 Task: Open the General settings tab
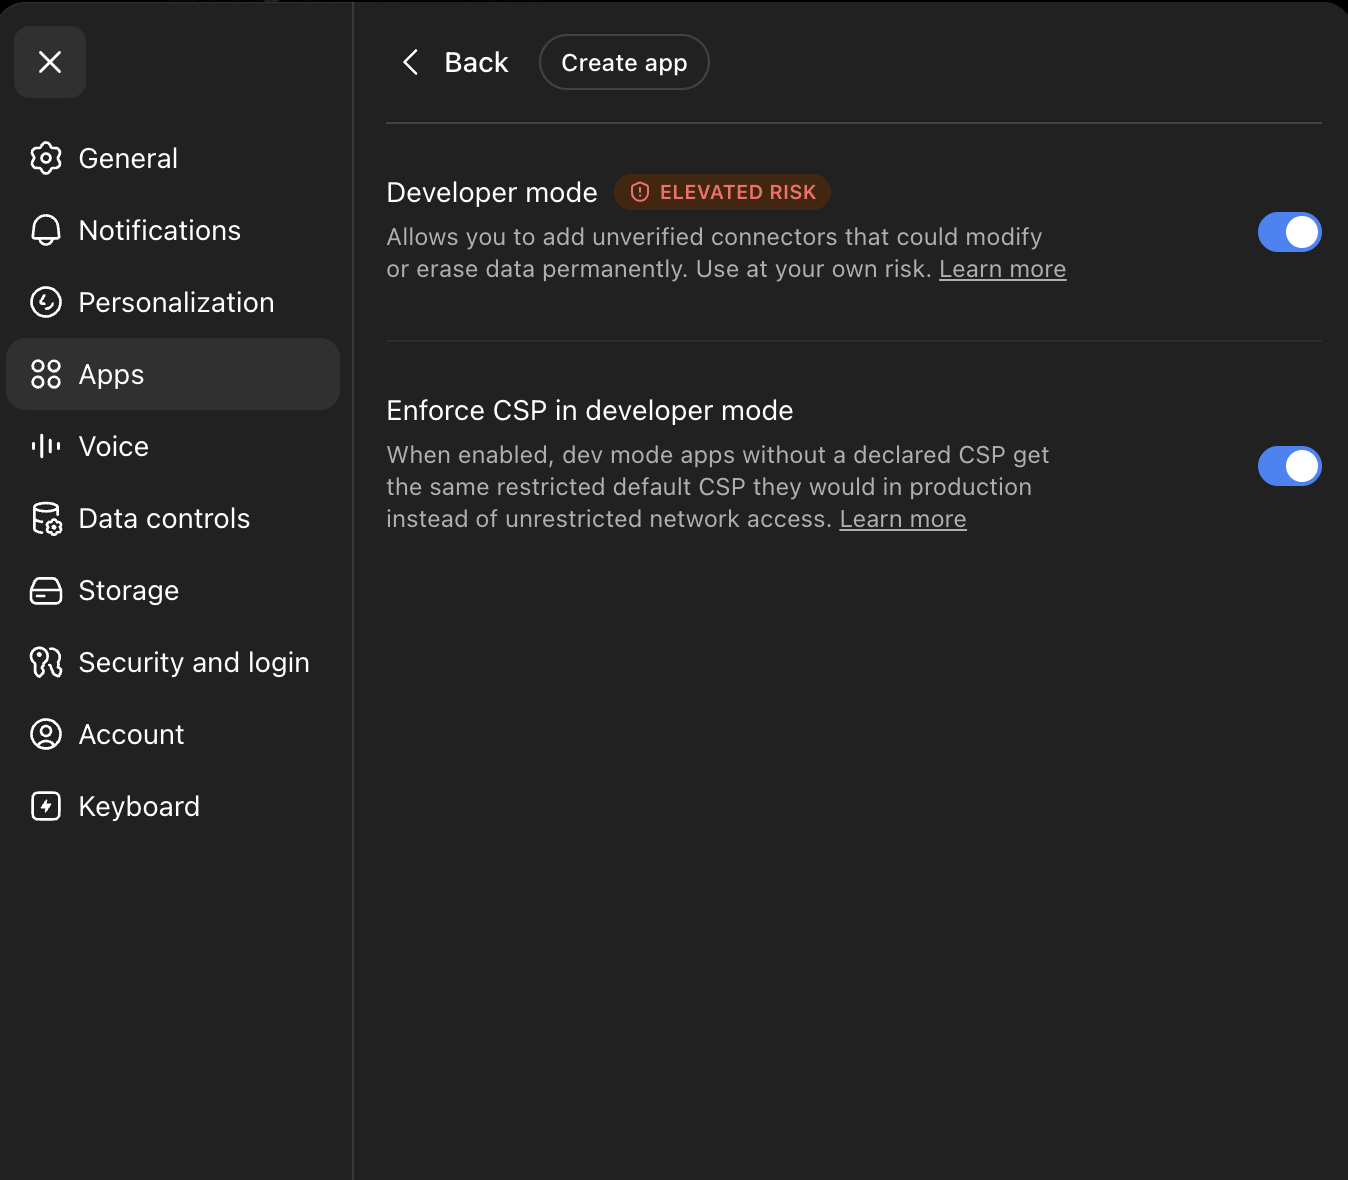coord(173,158)
